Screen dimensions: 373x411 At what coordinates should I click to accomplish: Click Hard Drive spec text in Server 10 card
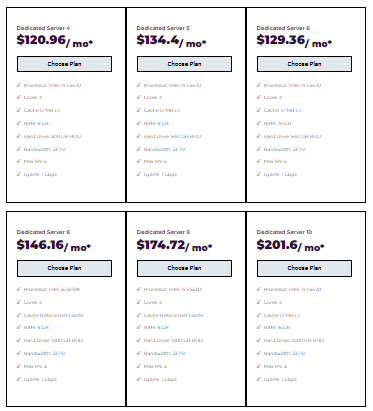[x=294, y=340]
